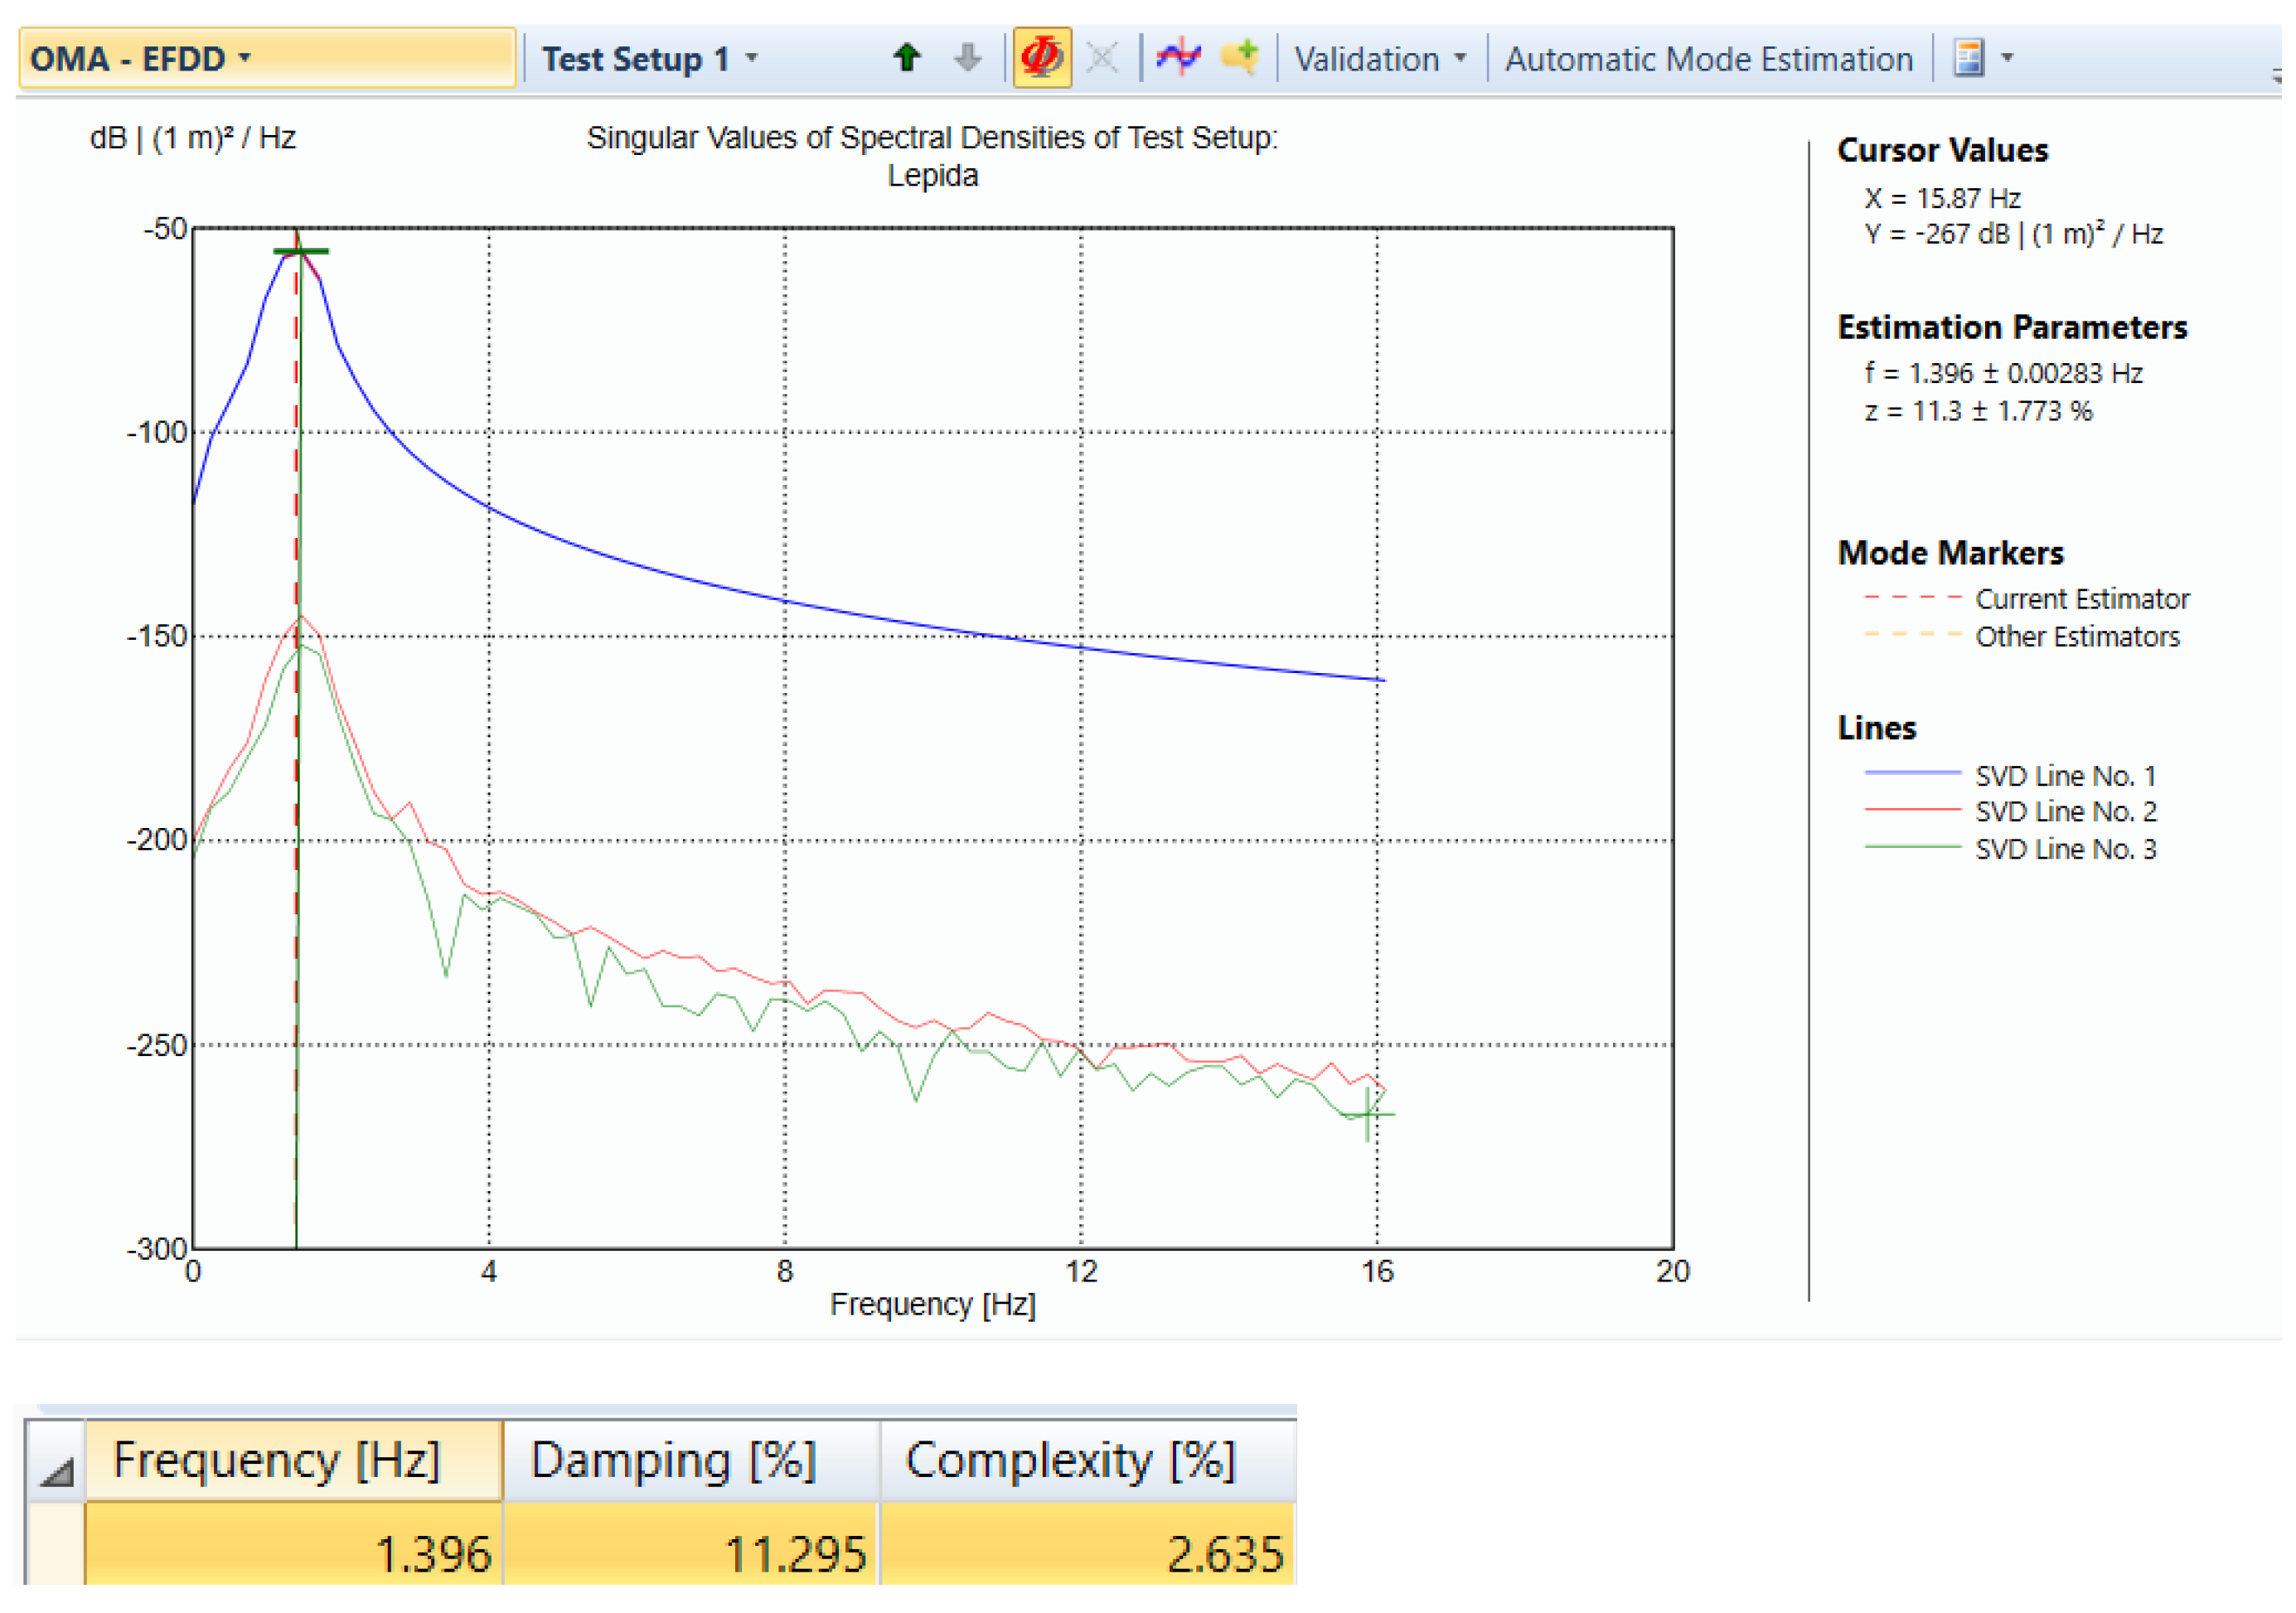
Task: Click the delete estimator X icon
Action: click(1101, 58)
